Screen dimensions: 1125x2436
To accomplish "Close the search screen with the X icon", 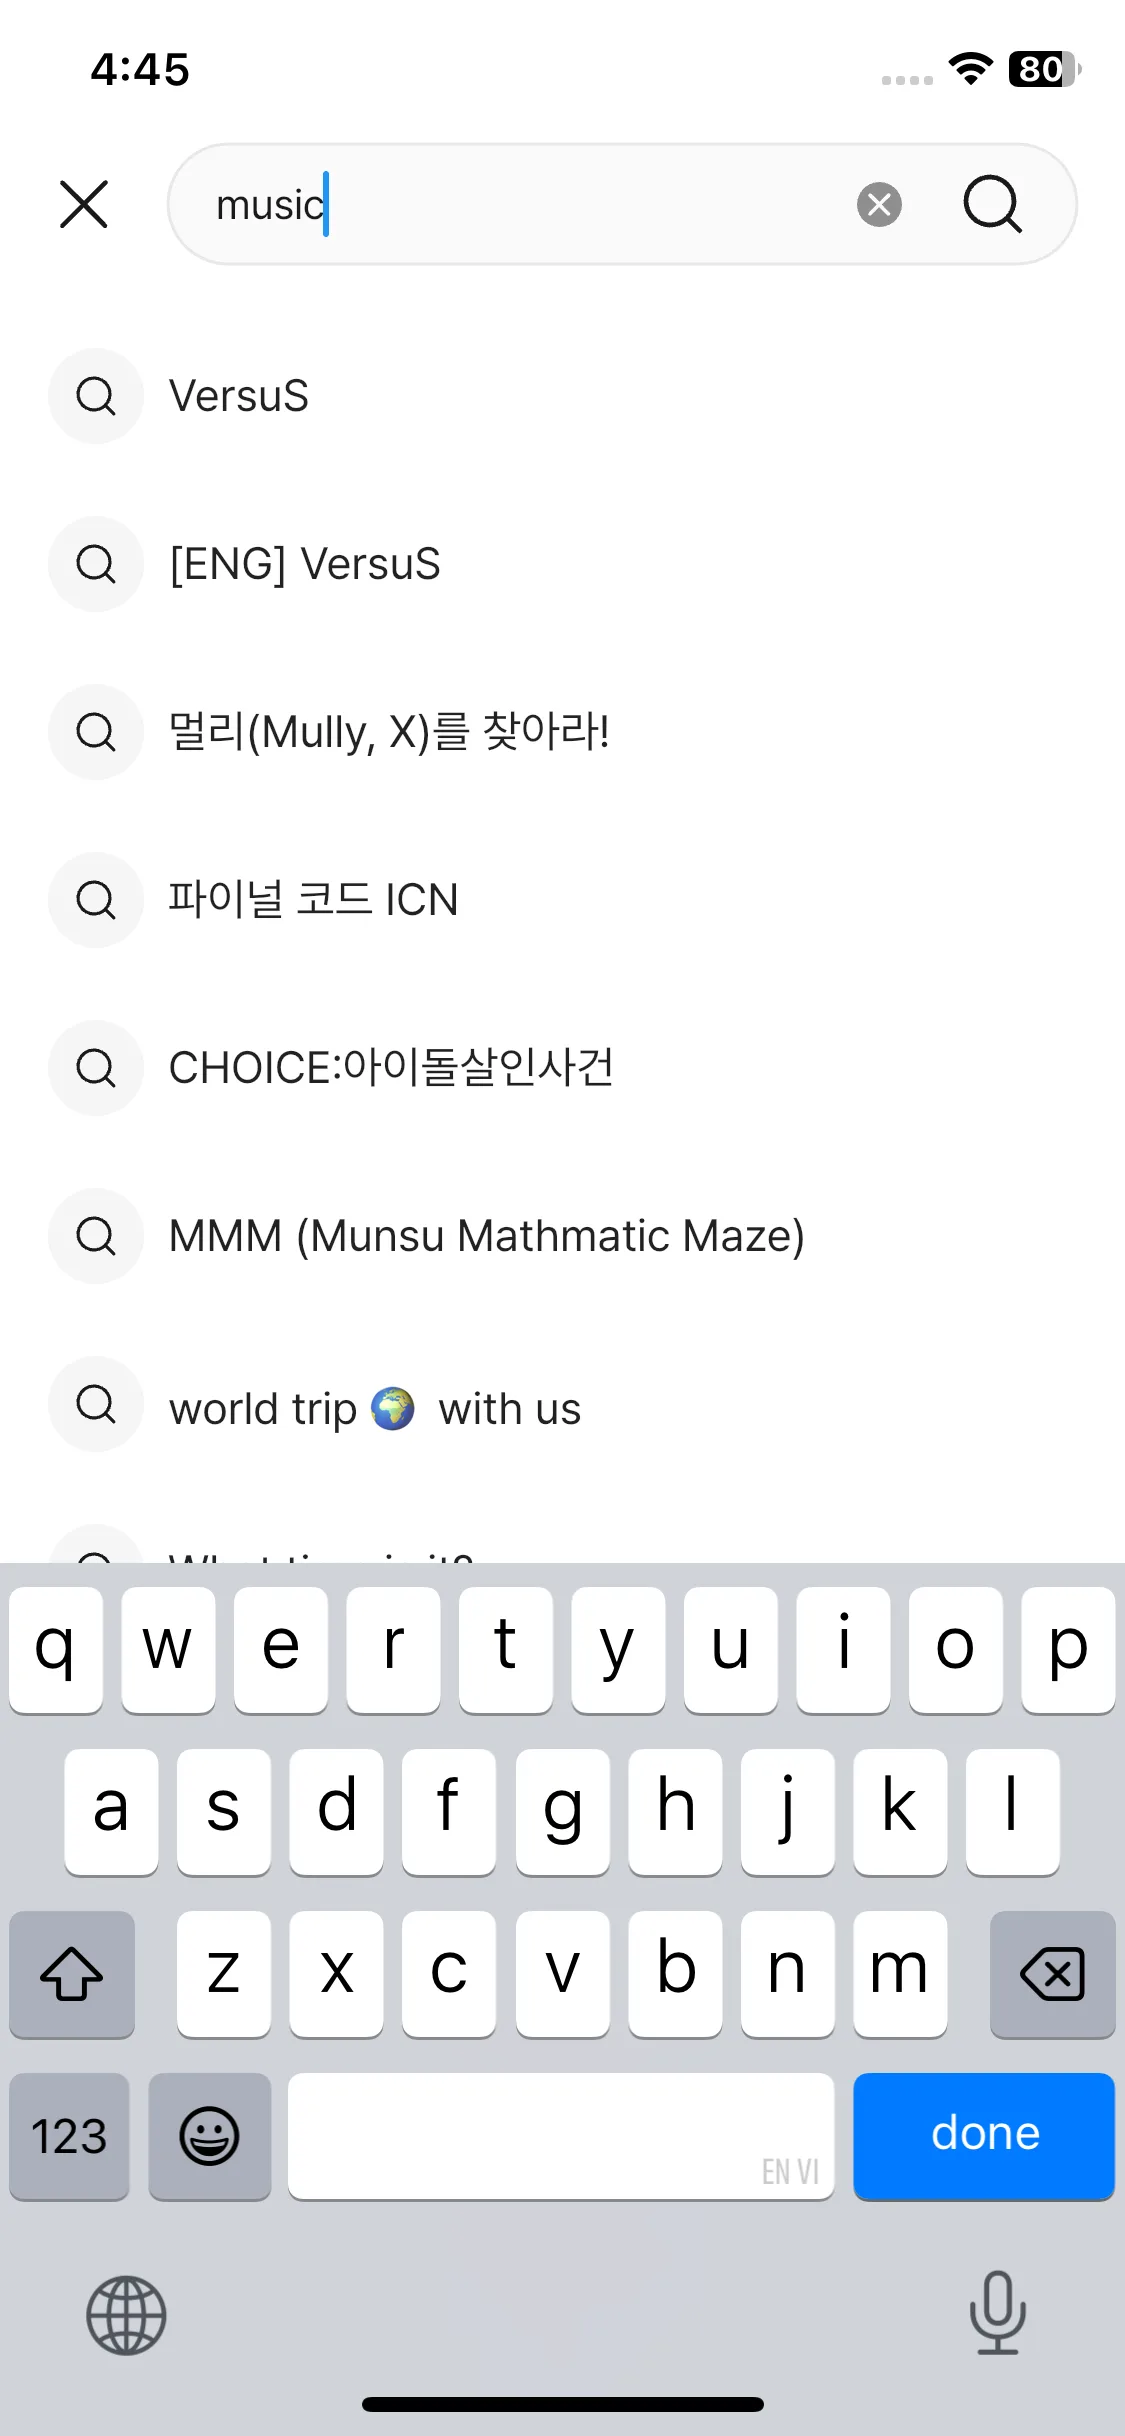I will click(84, 204).
